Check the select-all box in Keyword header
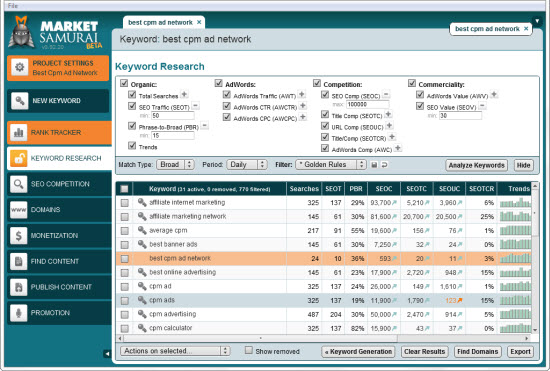 pos(124,189)
